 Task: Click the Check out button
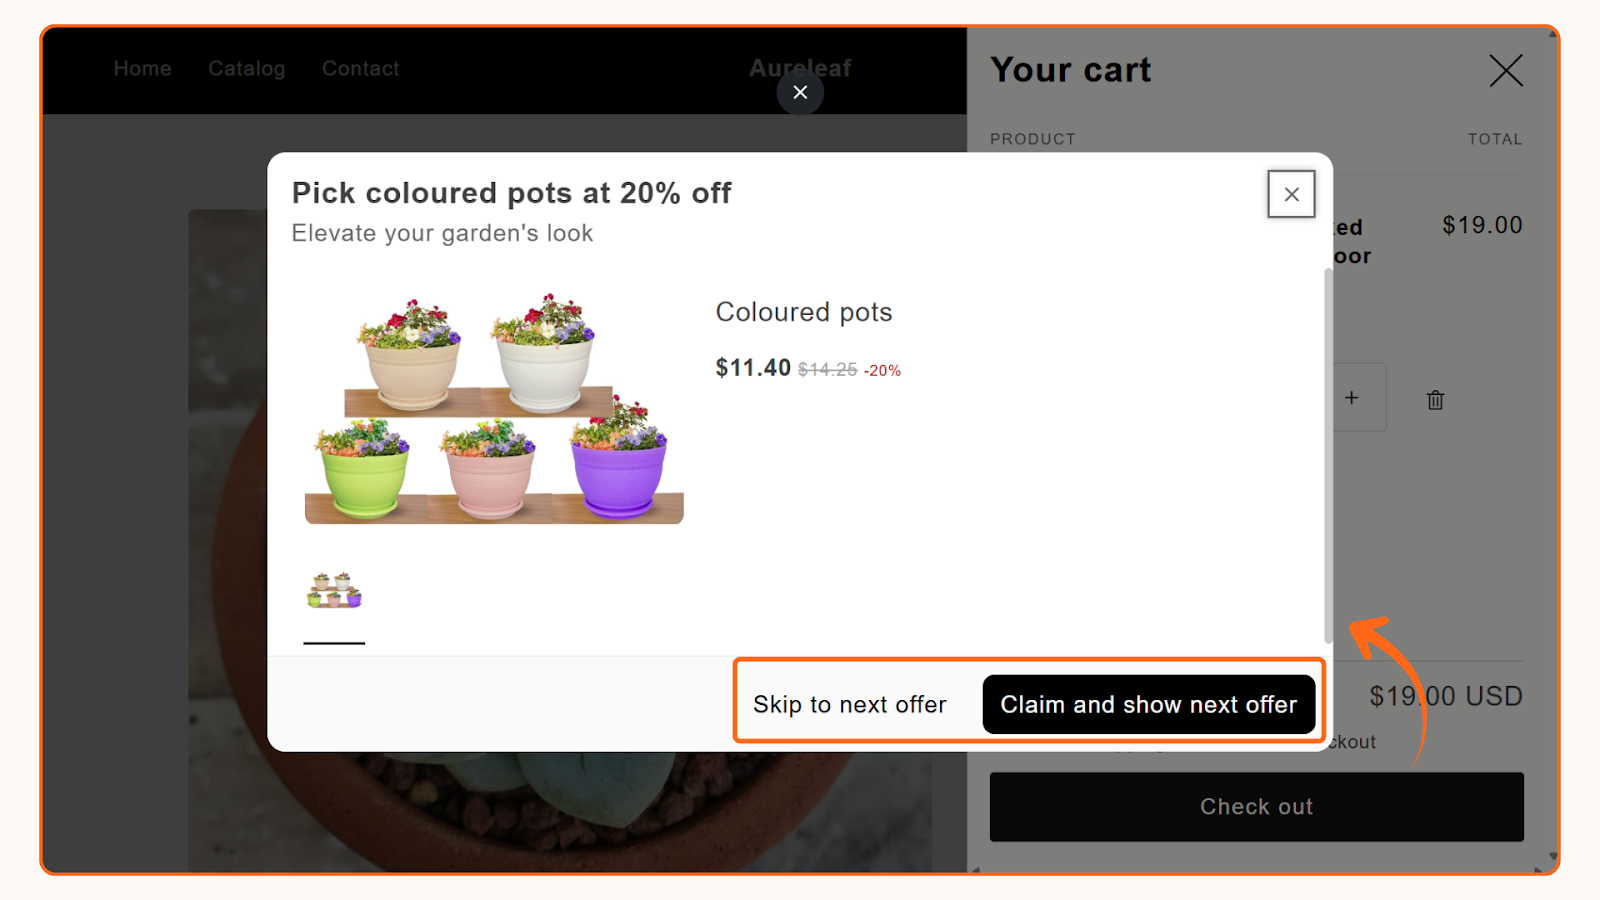pyautogui.click(x=1255, y=806)
